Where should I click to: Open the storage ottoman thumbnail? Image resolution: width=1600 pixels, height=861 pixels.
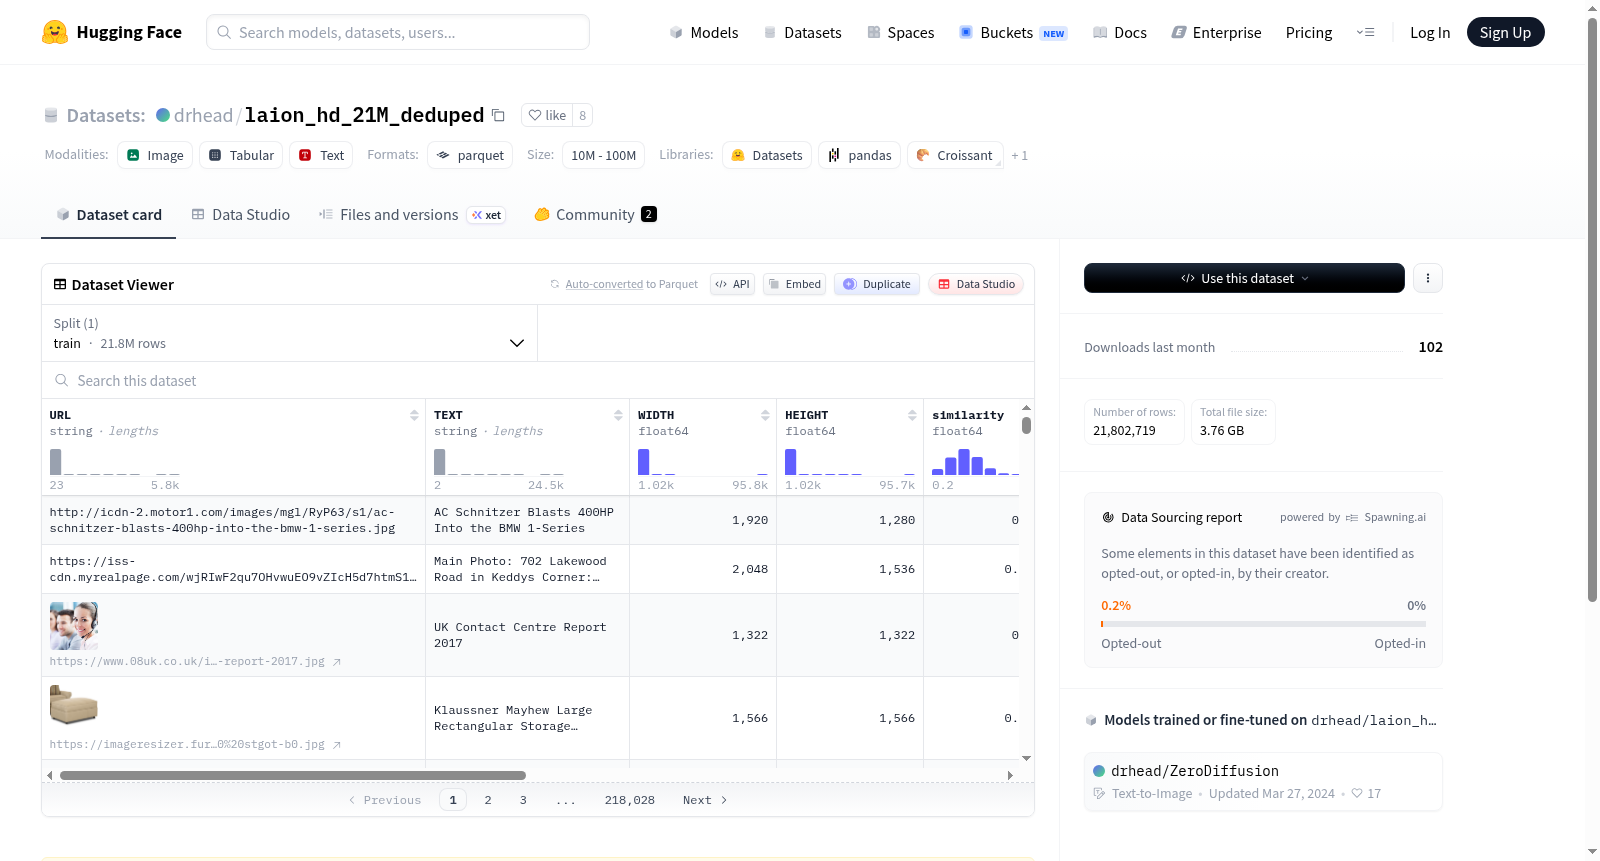[x=74, y=705]
